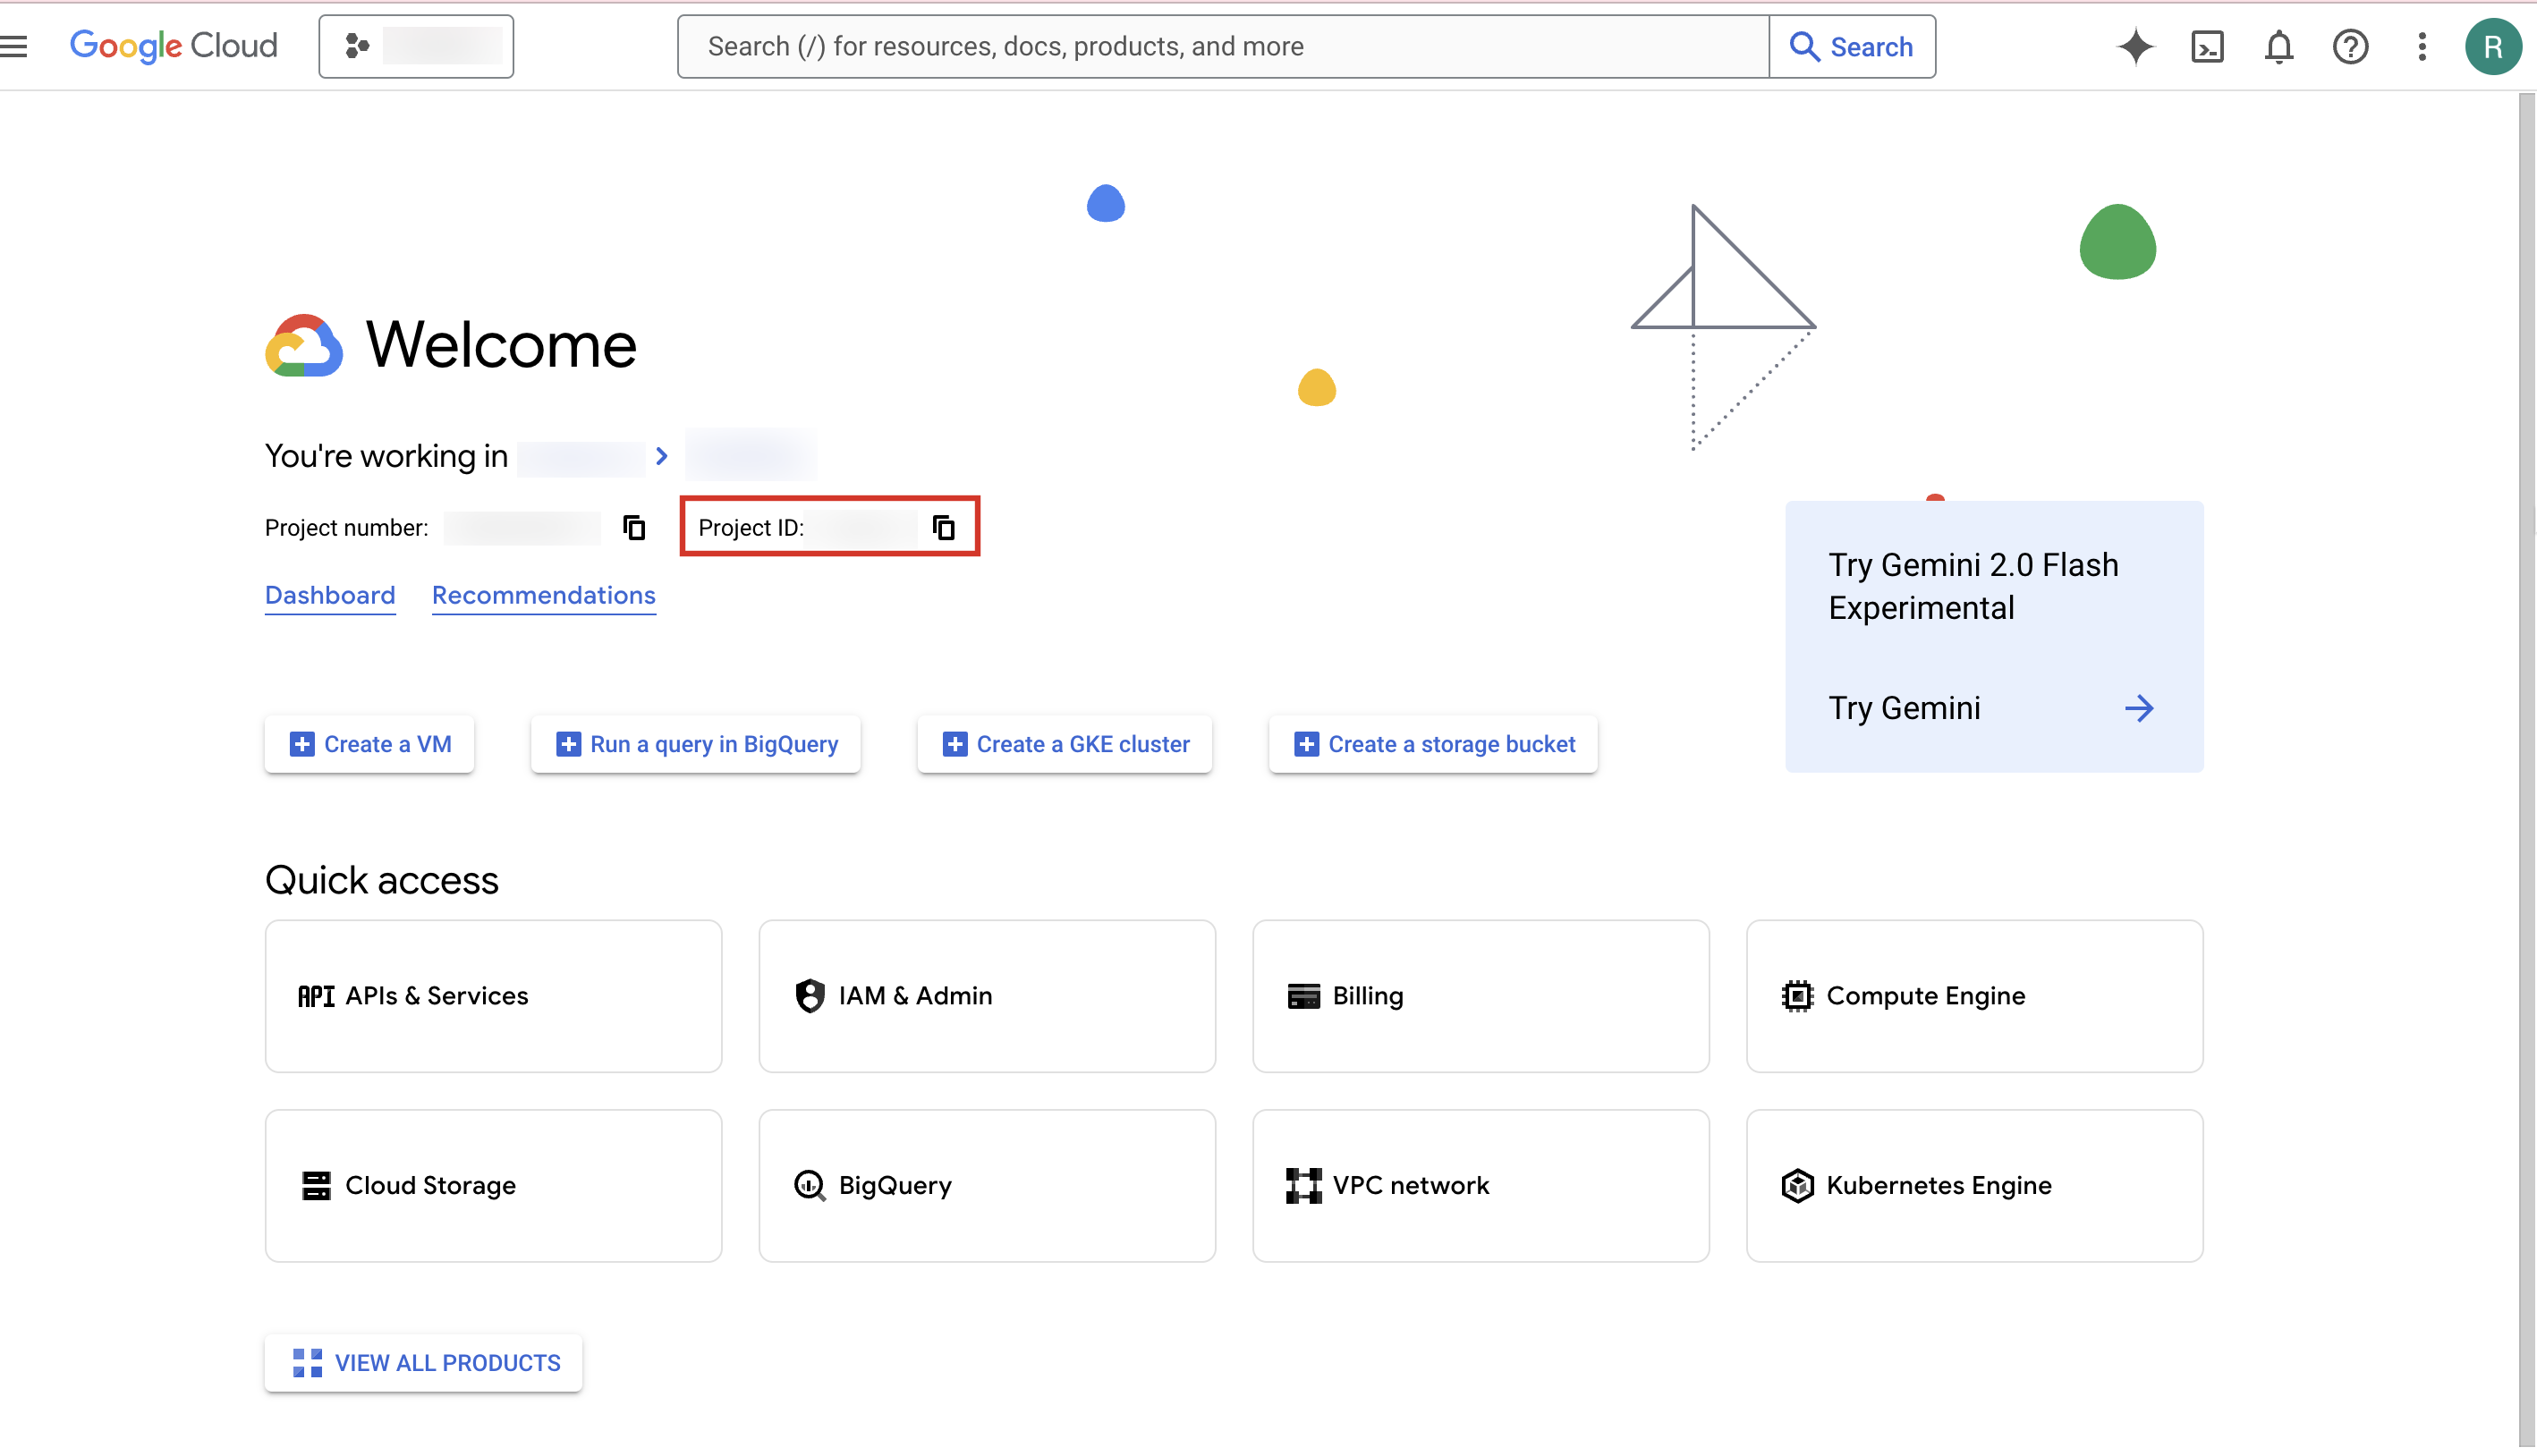Copy the Project ID
This screenshot has height=1456, width=2537.
[x=944, y=527]
